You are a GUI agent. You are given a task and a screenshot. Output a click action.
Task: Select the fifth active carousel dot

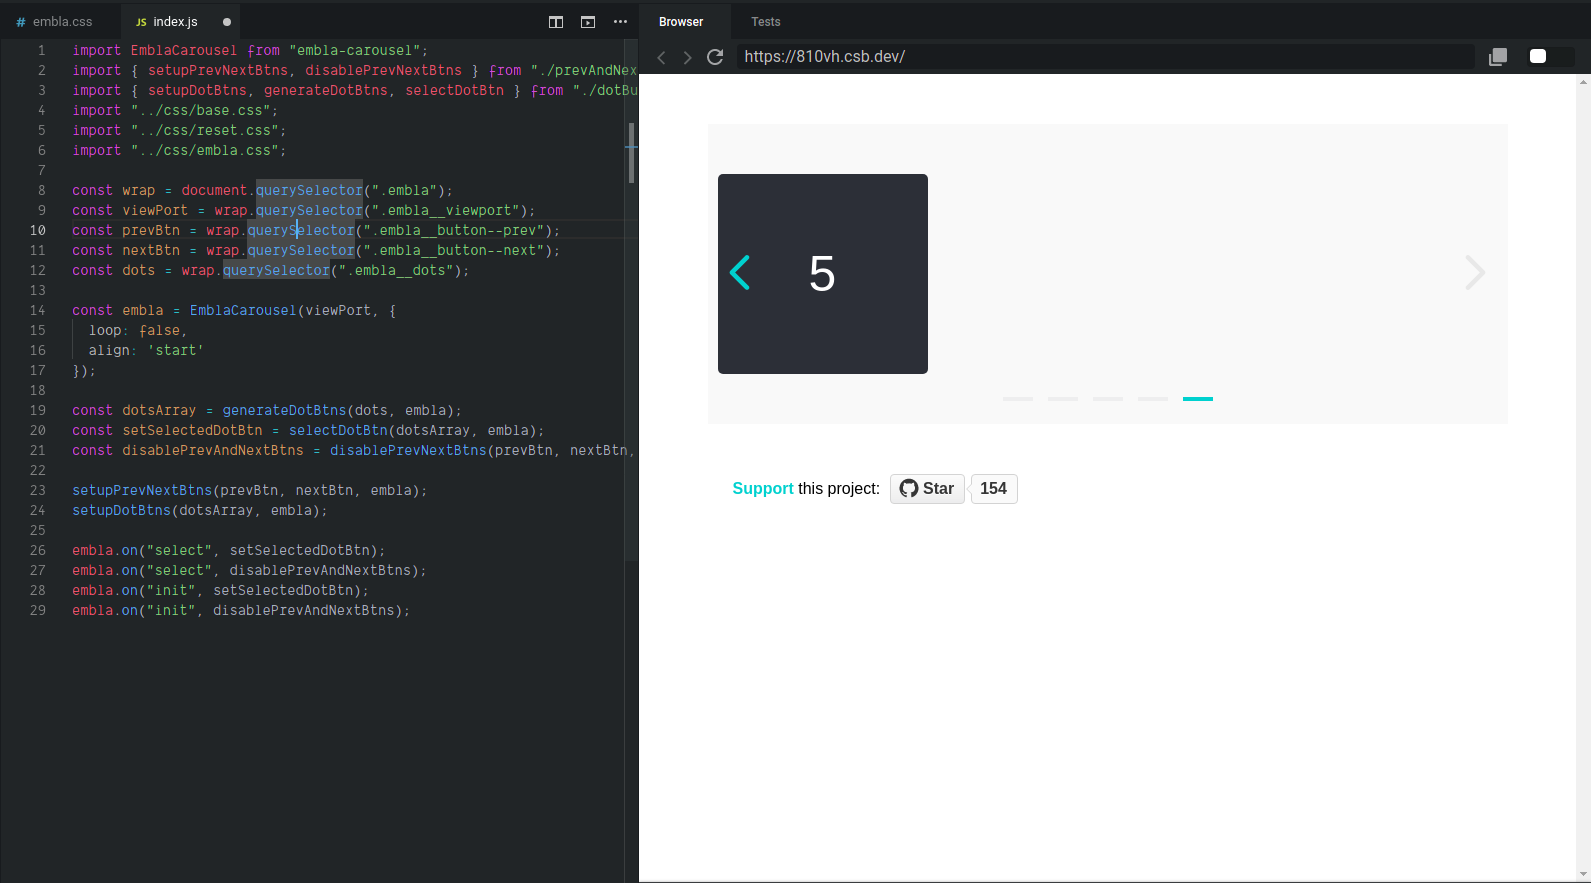click(x=1198, y=399)
